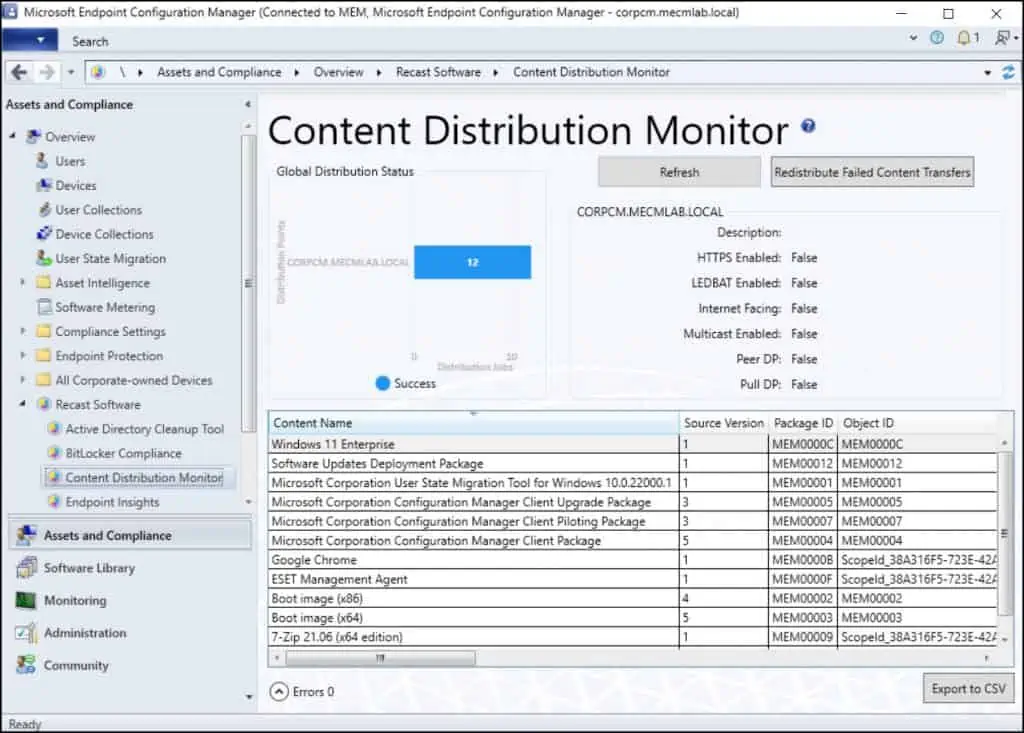Select the Boot image (x64) row
This screenshot has height=733, width=1024.
[632, 617]
